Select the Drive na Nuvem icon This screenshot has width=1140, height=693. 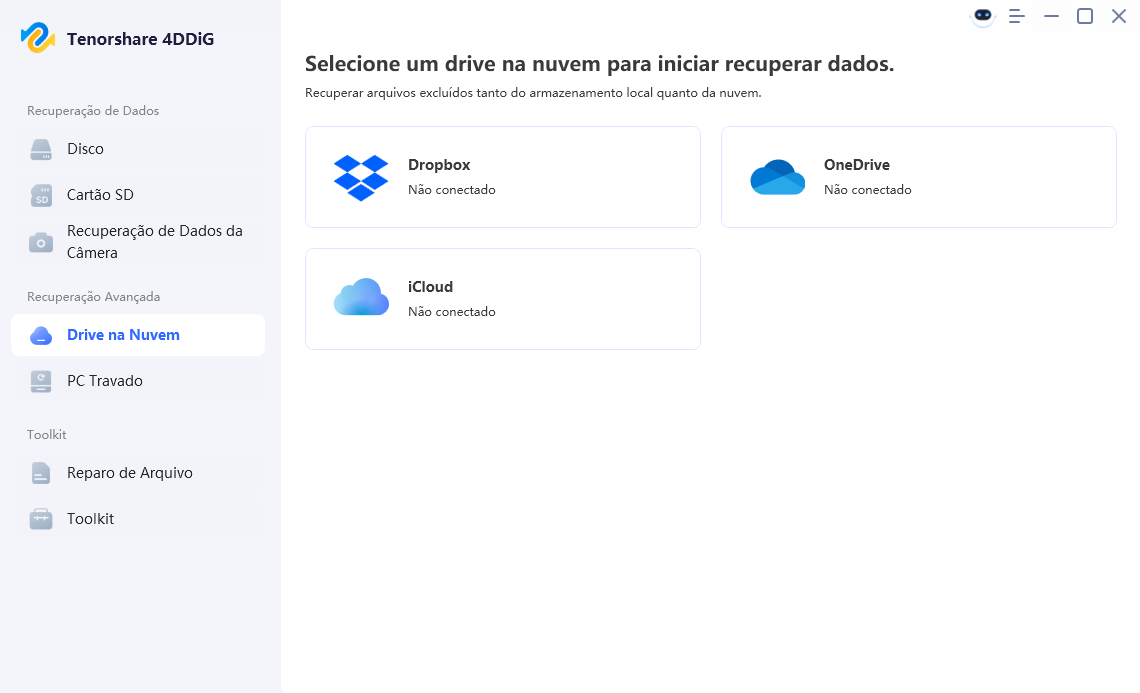click(x=40, y=335)
